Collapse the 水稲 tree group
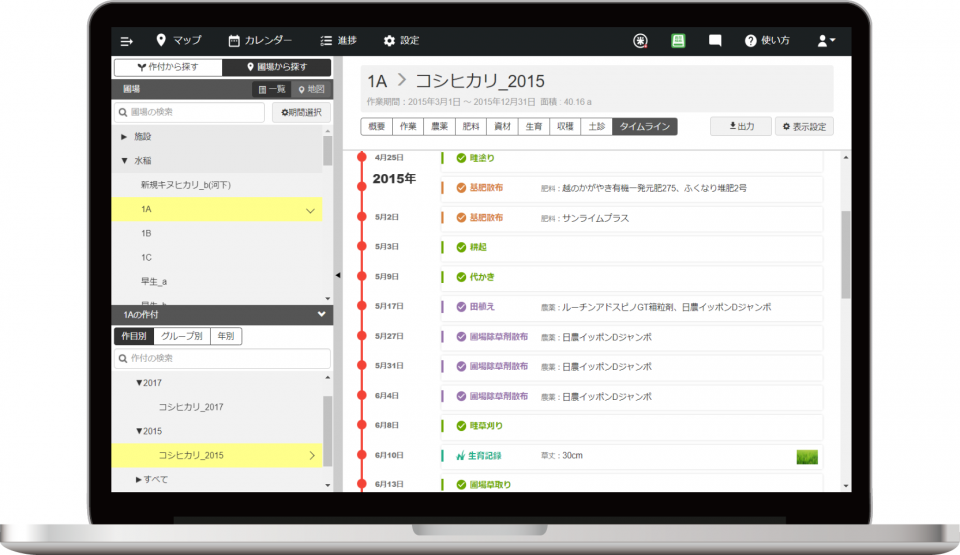The height and width of the screenshot is (555, 960). [125, 160]
